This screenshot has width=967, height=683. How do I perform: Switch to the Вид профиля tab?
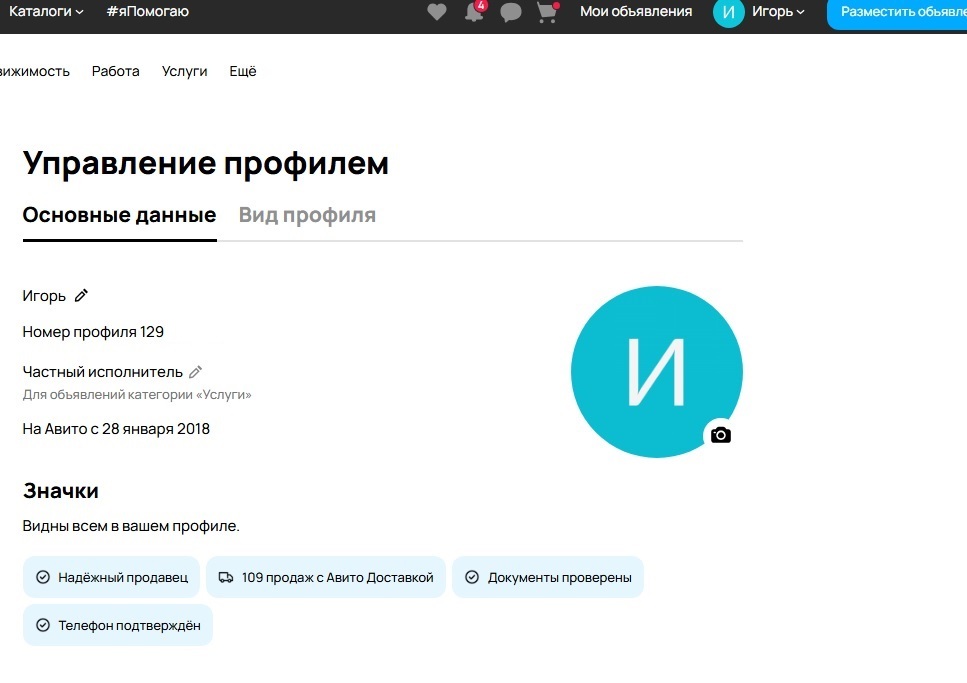click(307, 215)
